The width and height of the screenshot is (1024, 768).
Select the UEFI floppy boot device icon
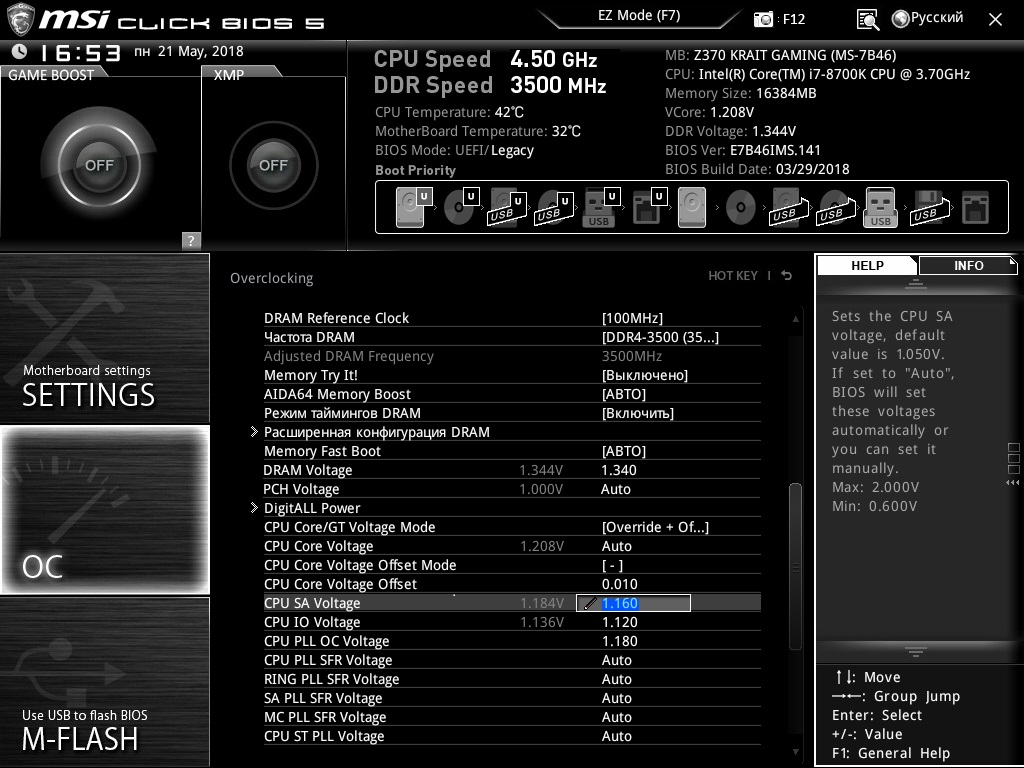649,207
